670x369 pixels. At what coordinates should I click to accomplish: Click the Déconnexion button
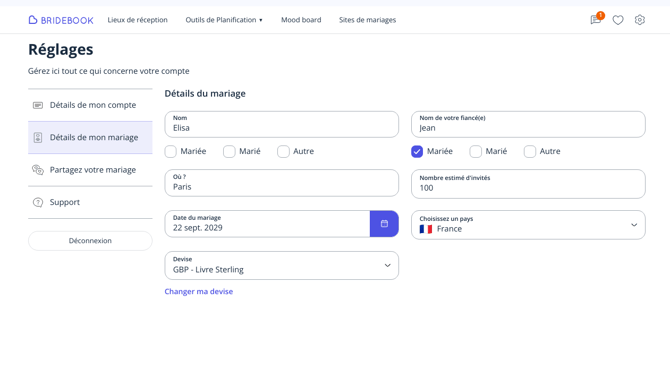(90, 241)
